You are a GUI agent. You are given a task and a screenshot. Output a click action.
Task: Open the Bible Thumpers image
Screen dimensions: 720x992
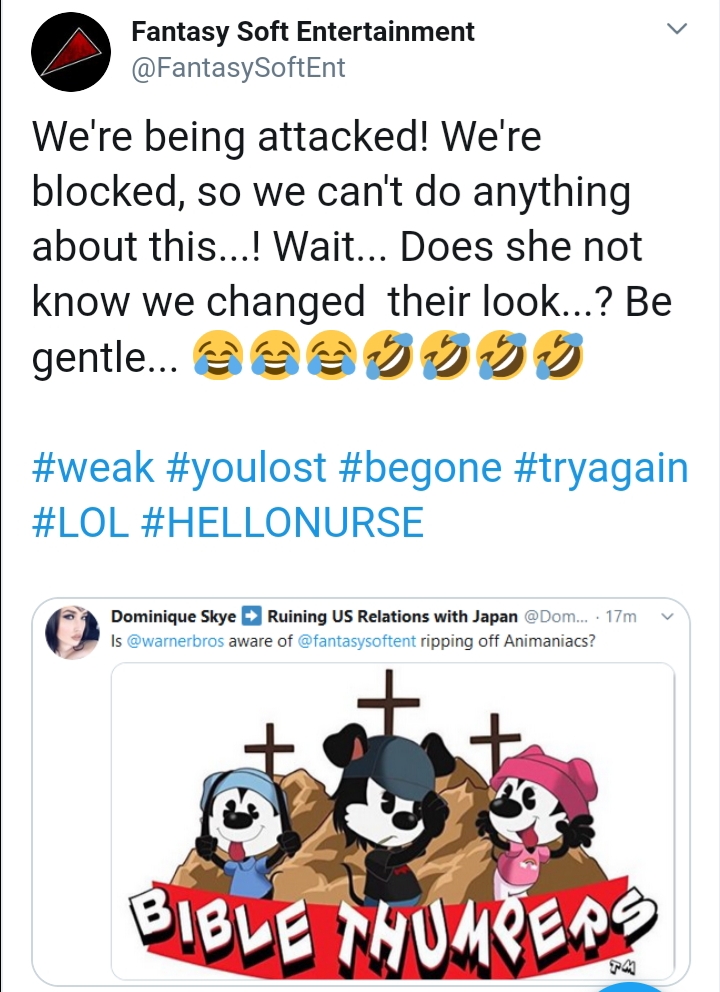pyautogui.click(x=393, y=821)
